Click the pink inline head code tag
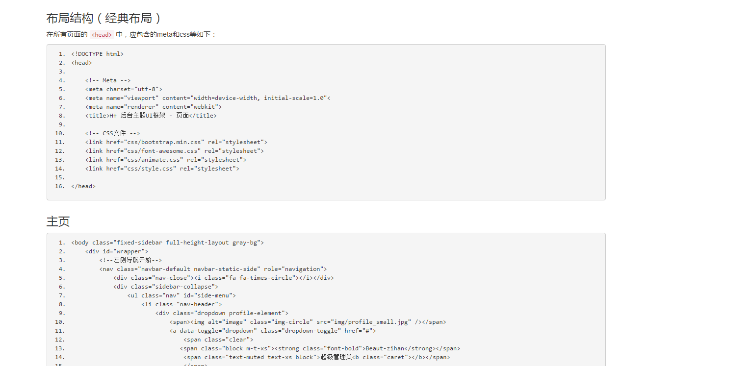Image resolution: width=750 pixels, height=366 pixels. [101, 34]
